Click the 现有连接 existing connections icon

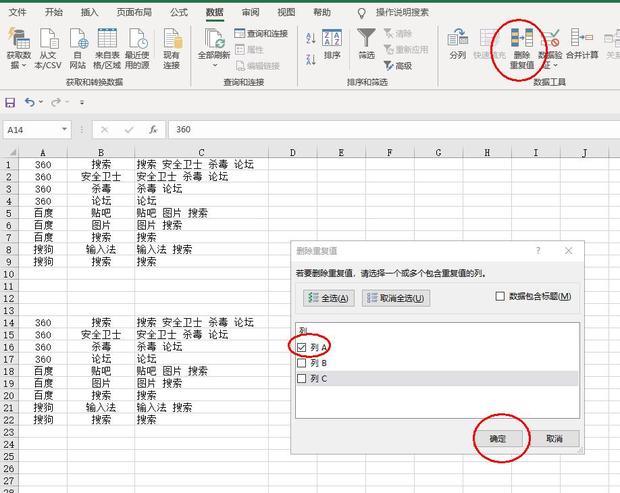coord(171,39)
